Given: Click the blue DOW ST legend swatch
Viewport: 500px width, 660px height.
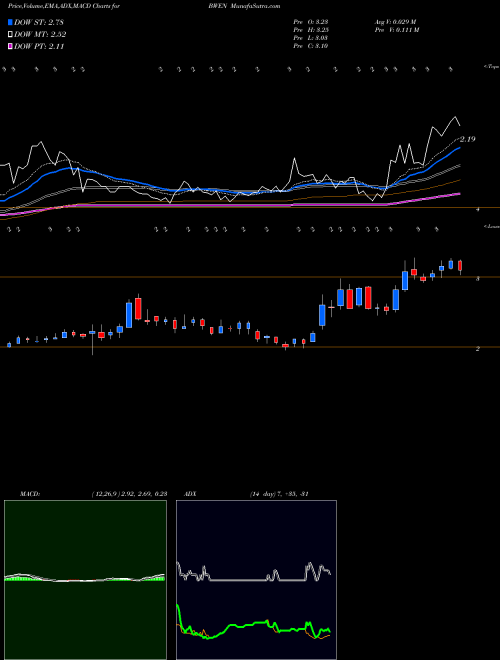Looking at the screenshot, I should click(x=11, y=22).
